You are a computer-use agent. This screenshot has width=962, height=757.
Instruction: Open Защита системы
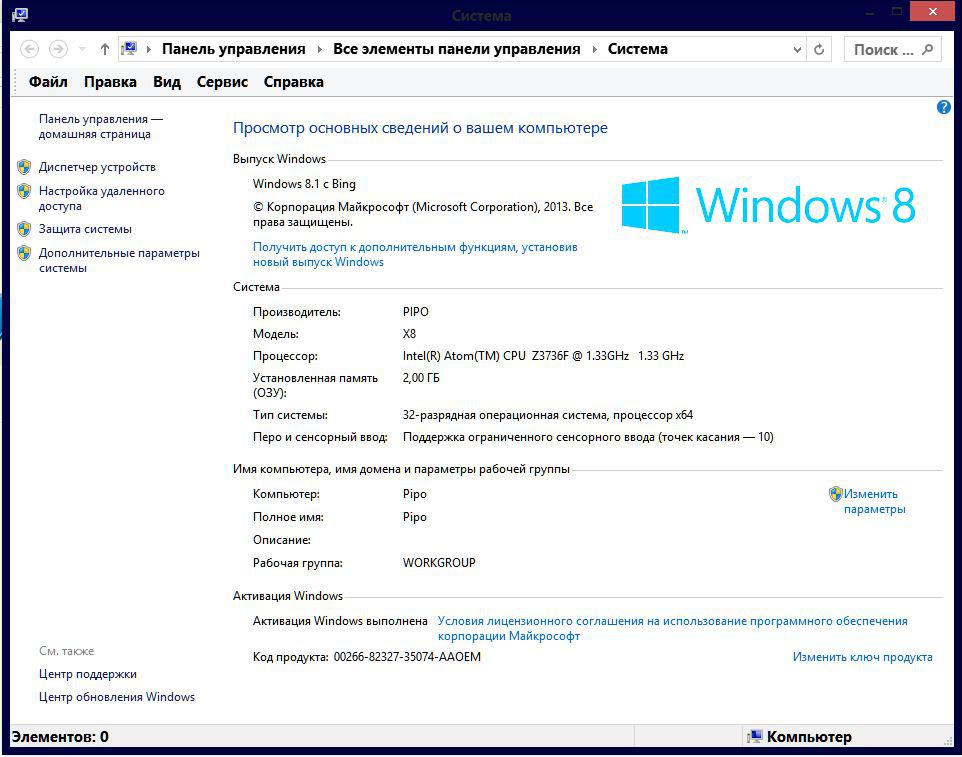[85, 229]
